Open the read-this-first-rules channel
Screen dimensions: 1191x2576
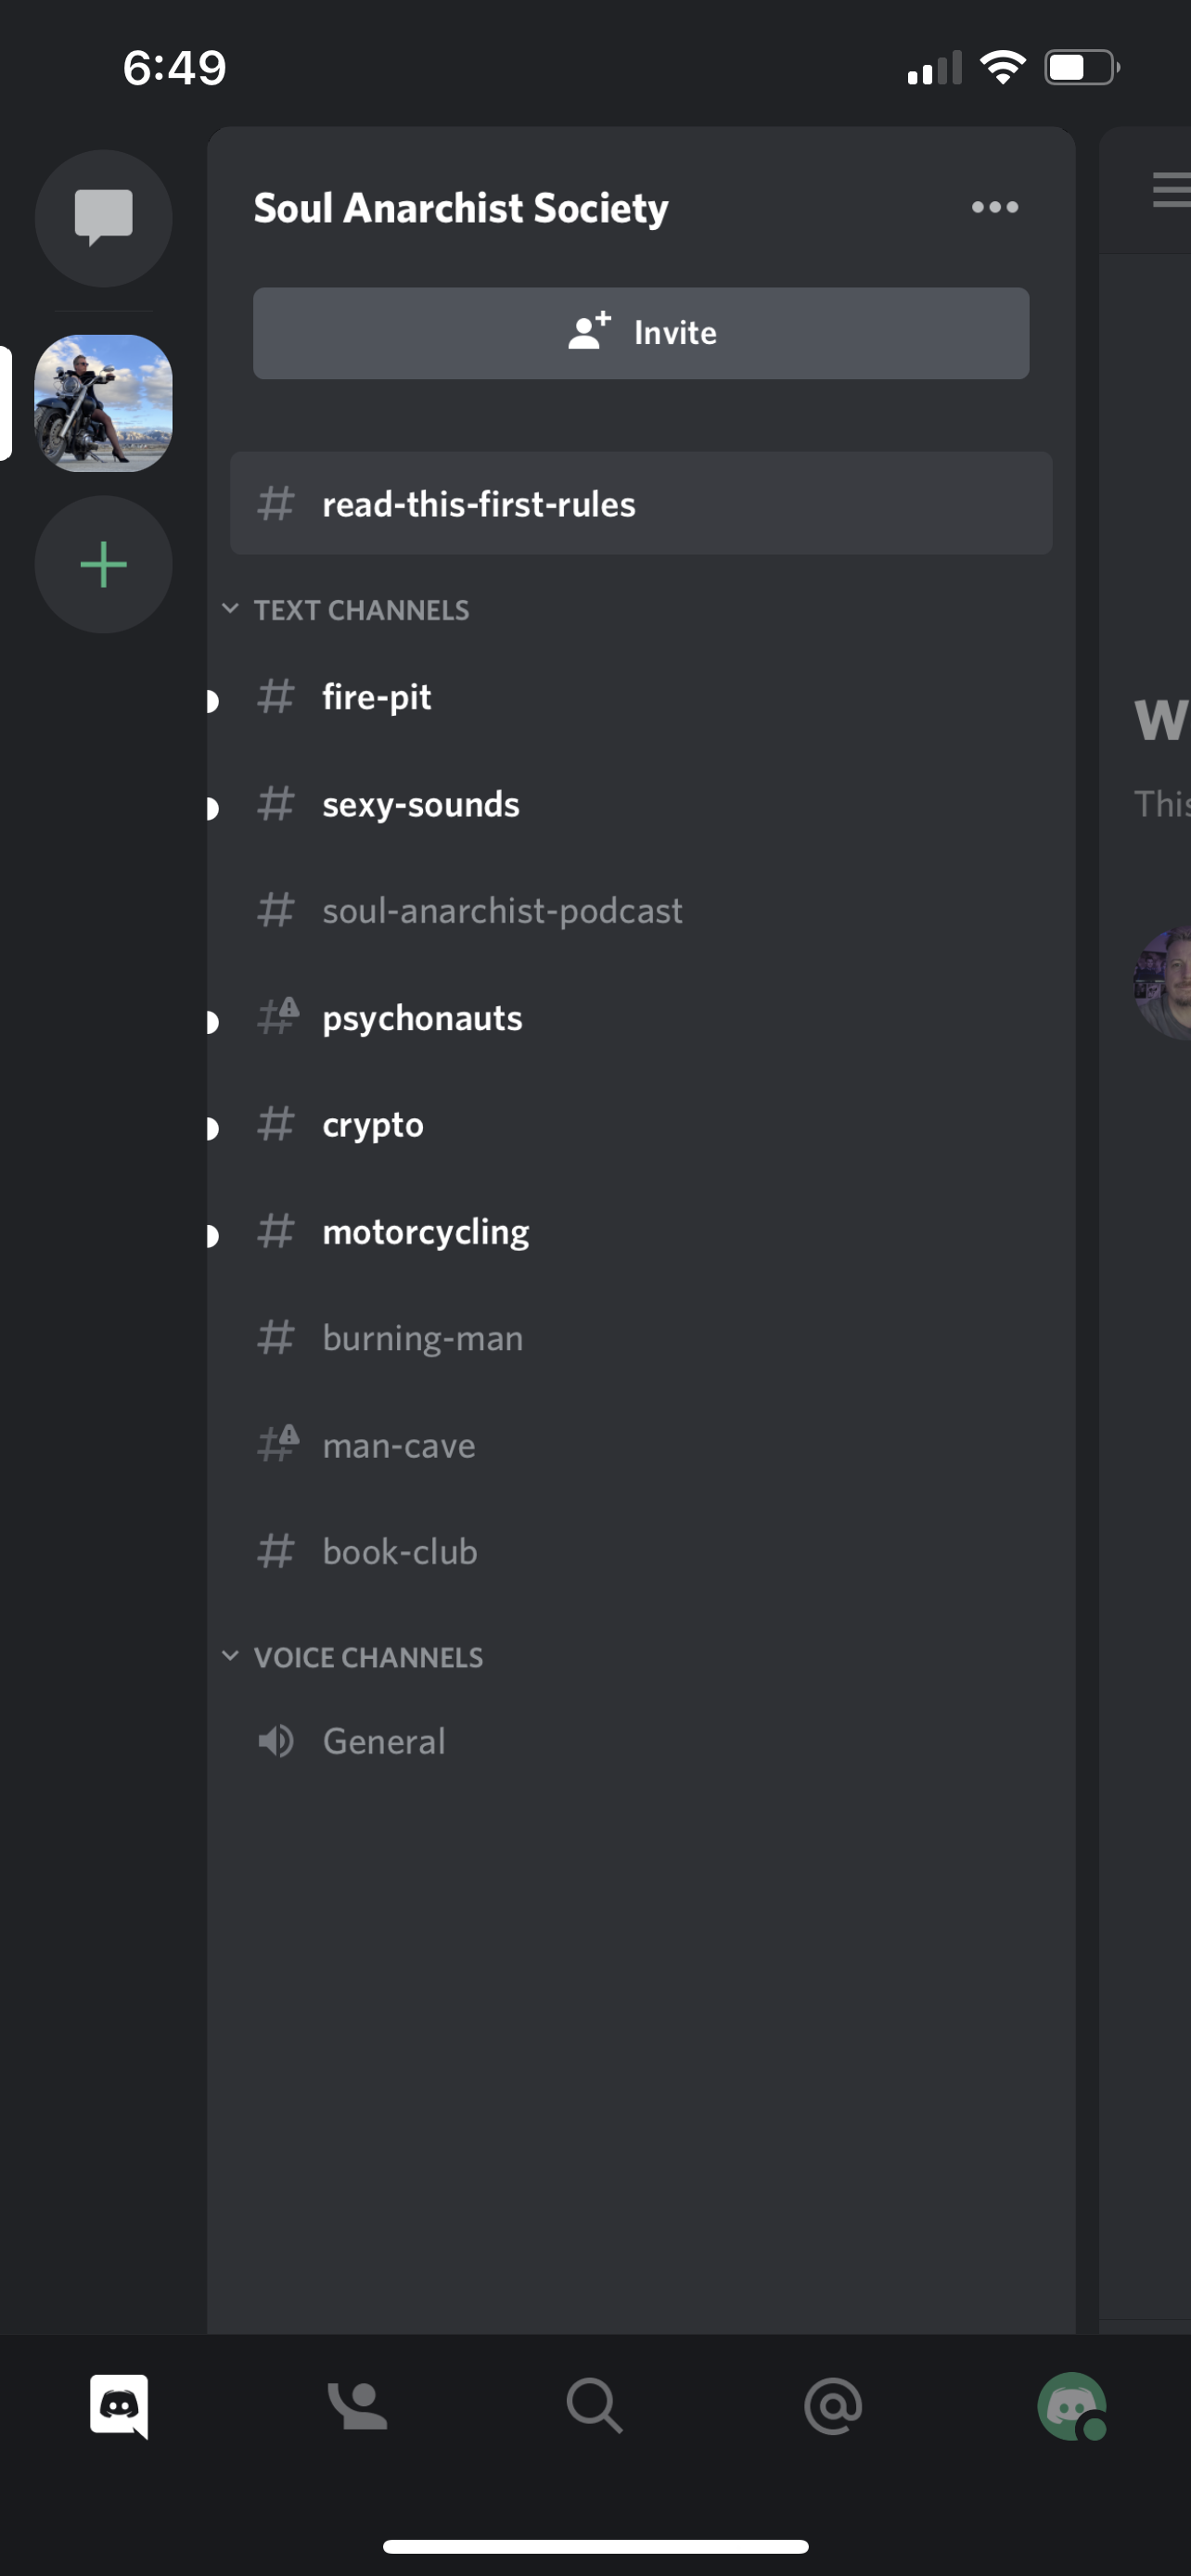641,504
